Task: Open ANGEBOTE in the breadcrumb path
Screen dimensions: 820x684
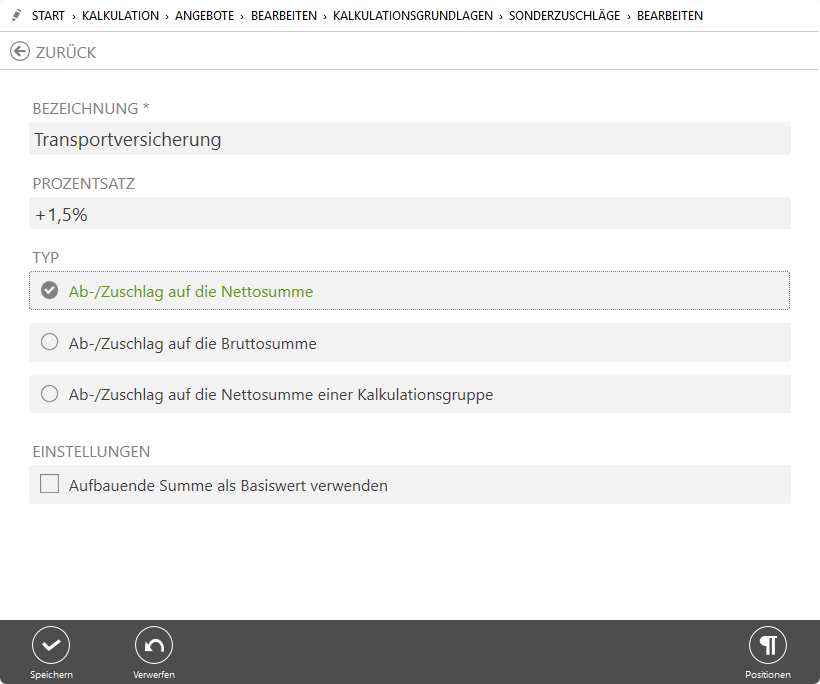Action: [205, 16]
